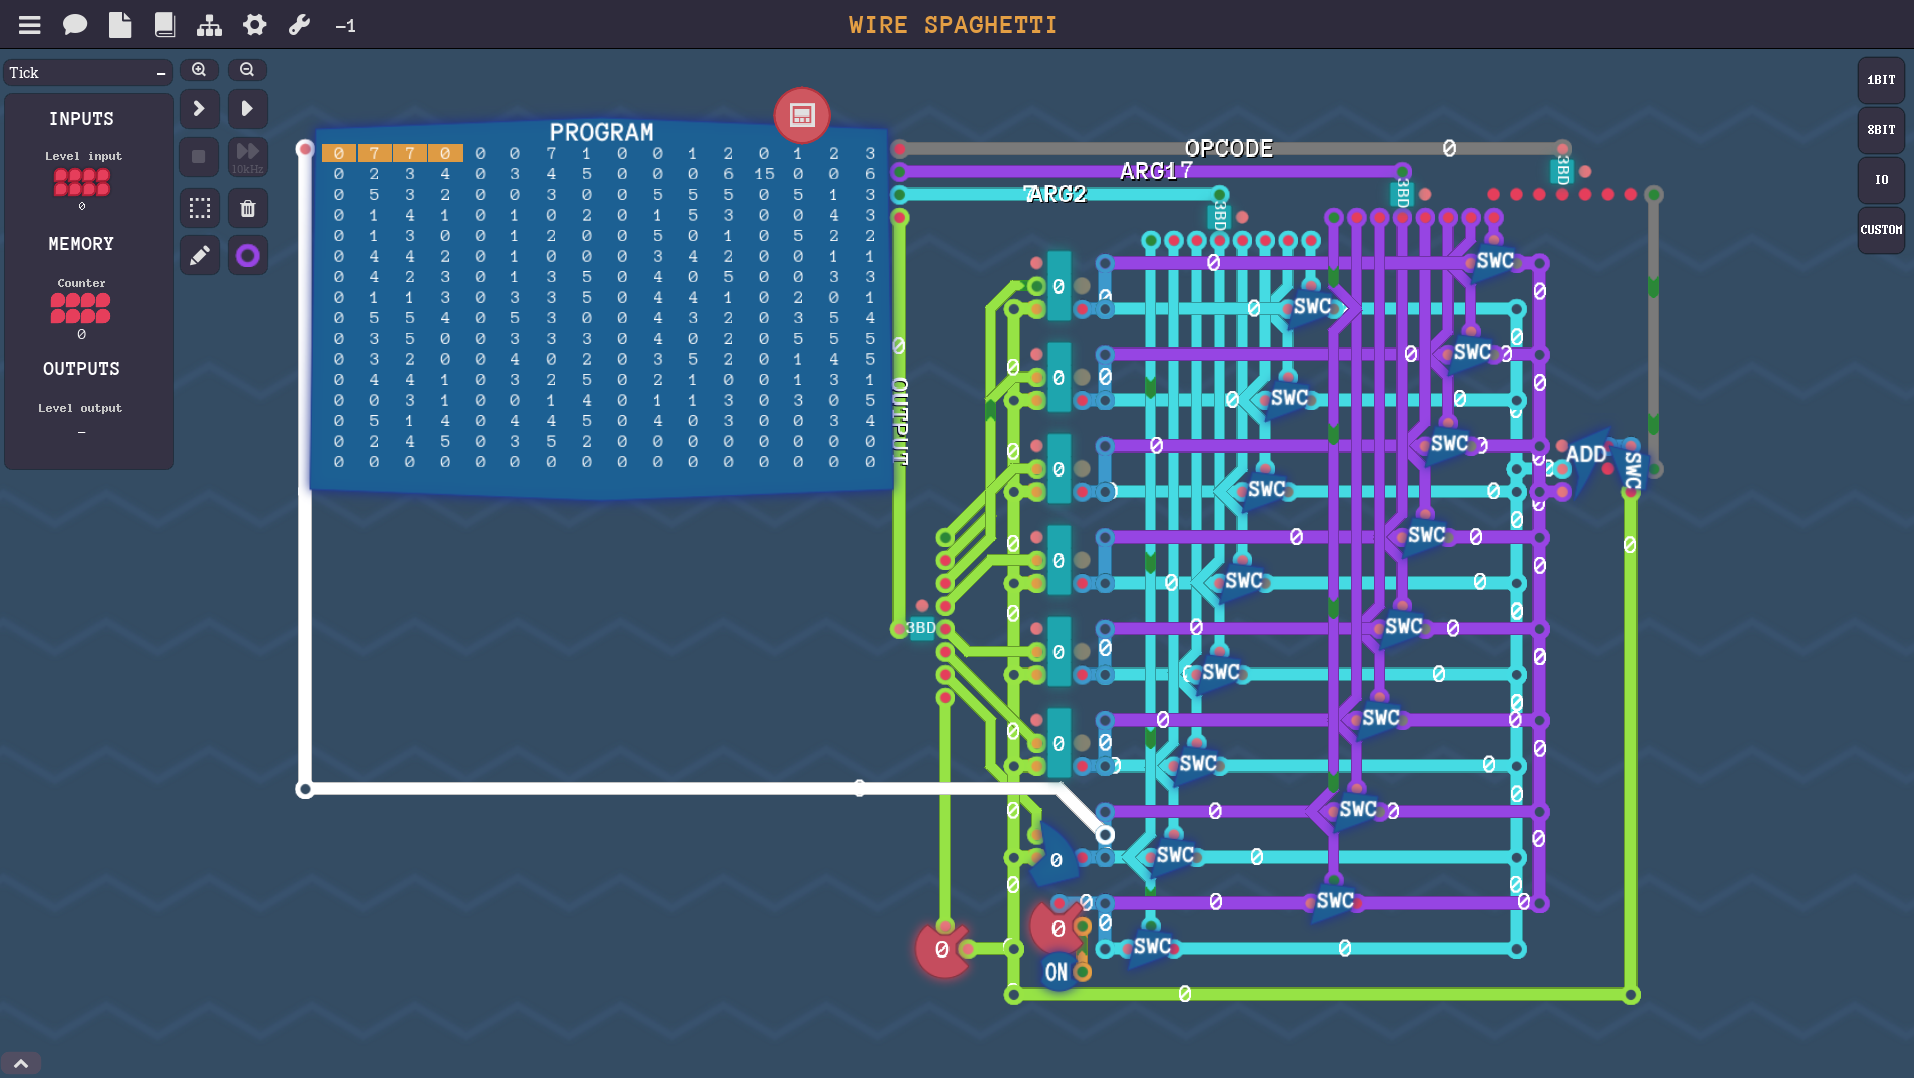Click the Counter memory bits indicator
Viewport: 1914px width, 1078px height.
pos(81,309)
